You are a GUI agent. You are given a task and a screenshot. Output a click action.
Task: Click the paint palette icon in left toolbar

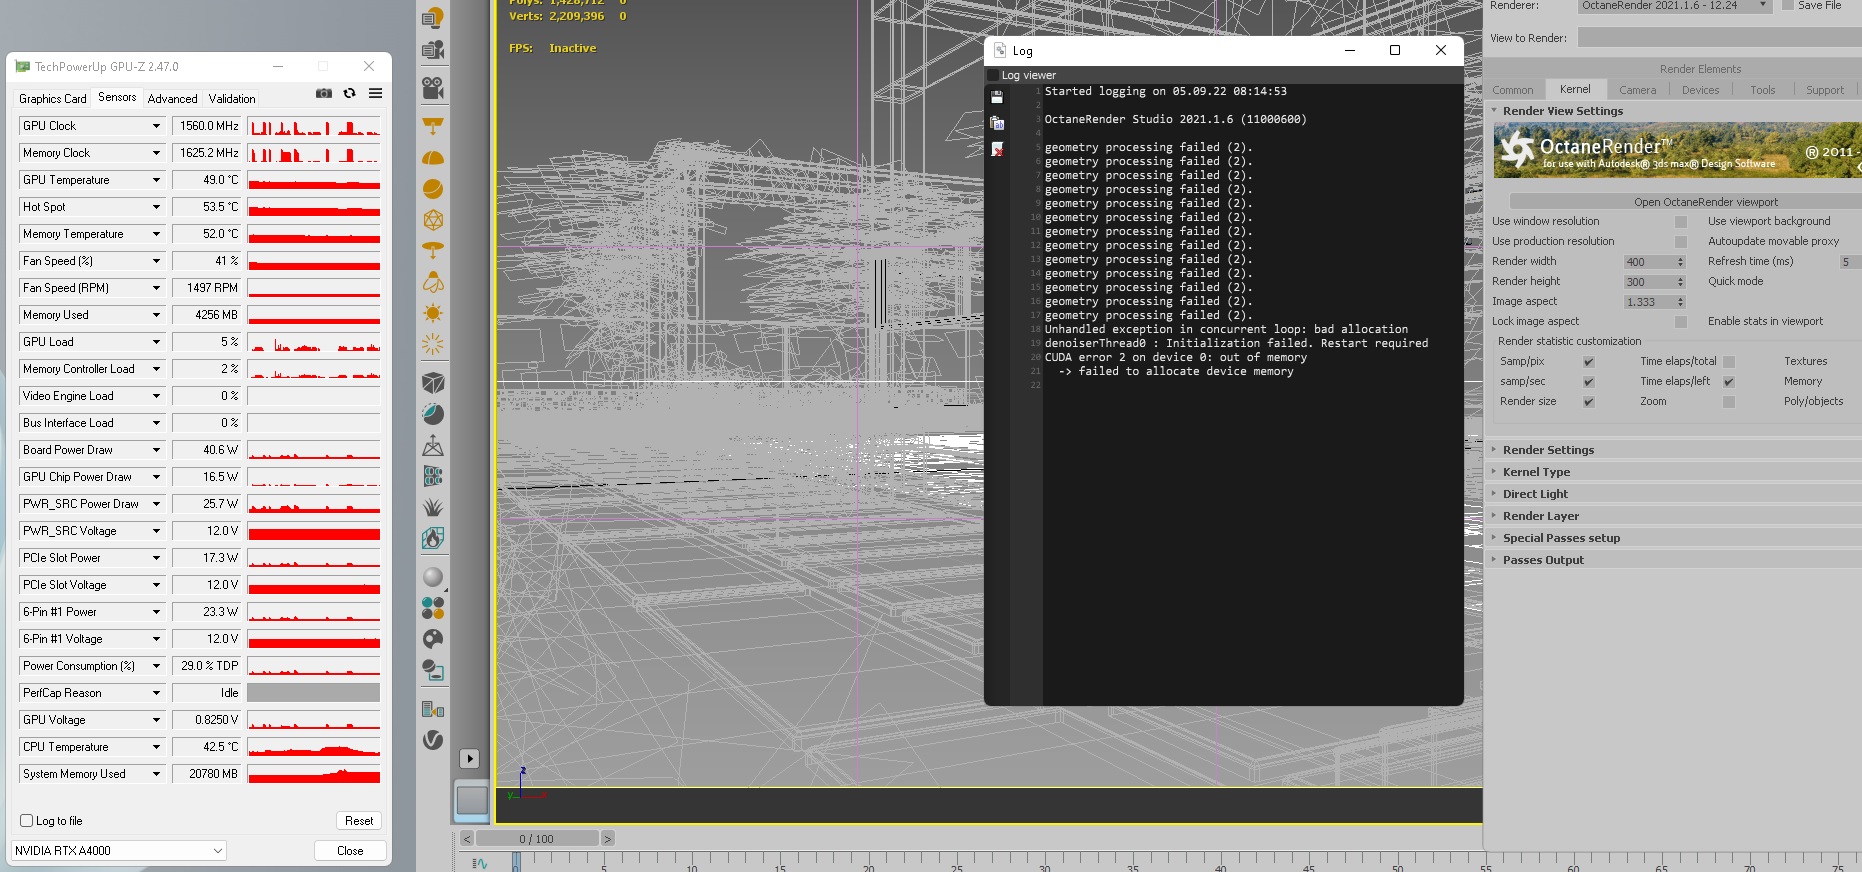click(433, 639)
